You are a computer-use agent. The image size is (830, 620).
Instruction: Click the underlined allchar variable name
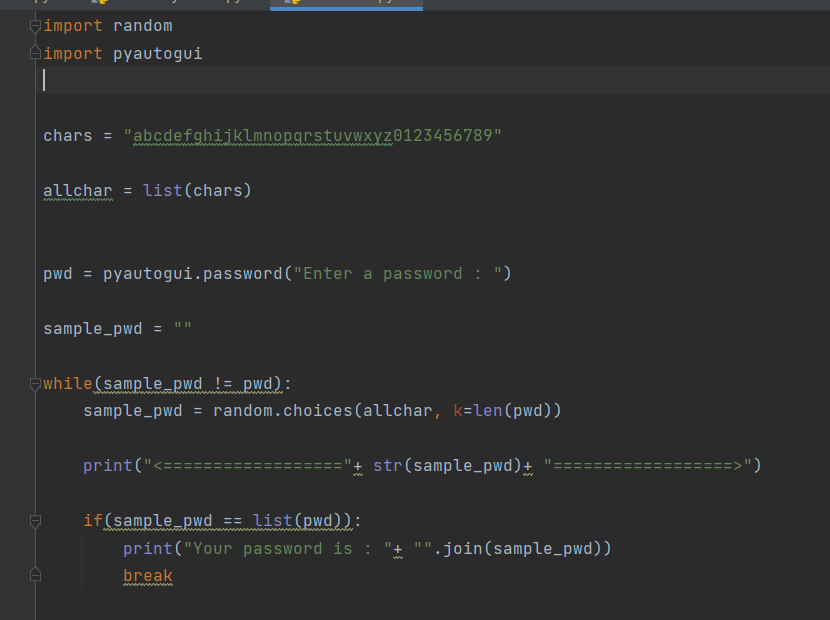[77, 190]
